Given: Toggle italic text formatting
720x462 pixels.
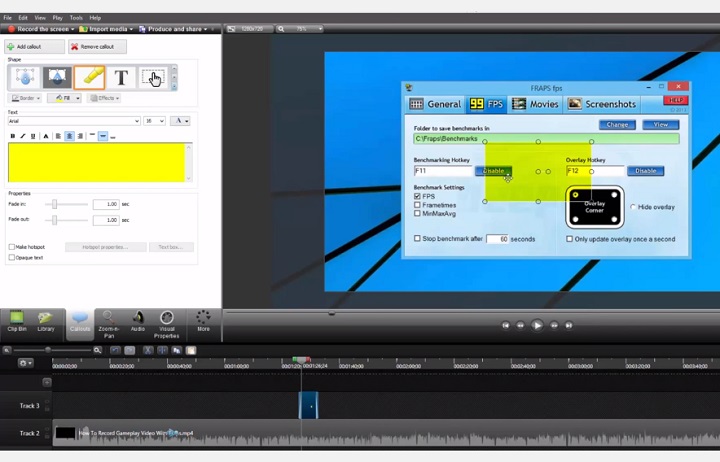Looking at the screenshot, I should 22,136.
